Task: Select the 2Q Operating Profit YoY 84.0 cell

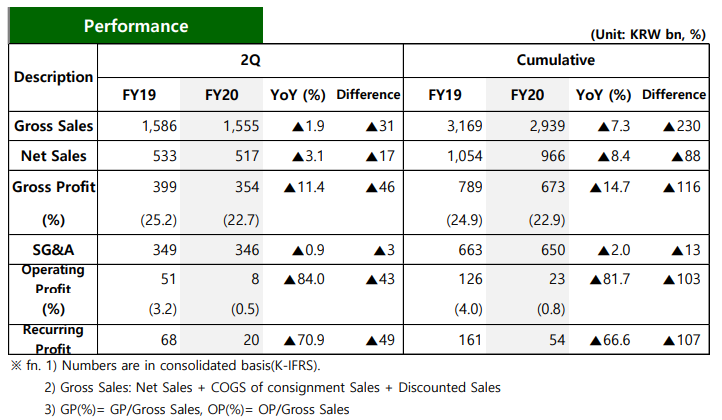Action: pos(304,279)
